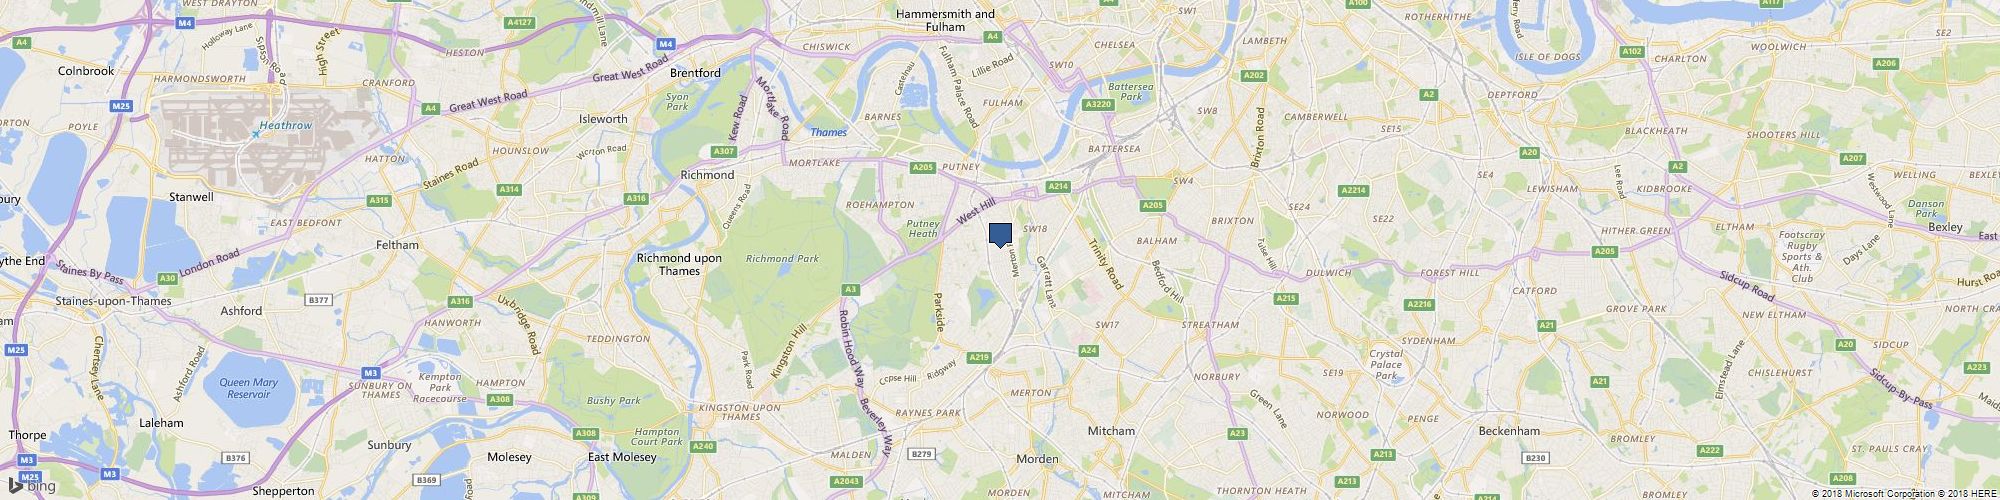
Task: Click the A219 road shield near Merton
Action: tap(980, 358)
